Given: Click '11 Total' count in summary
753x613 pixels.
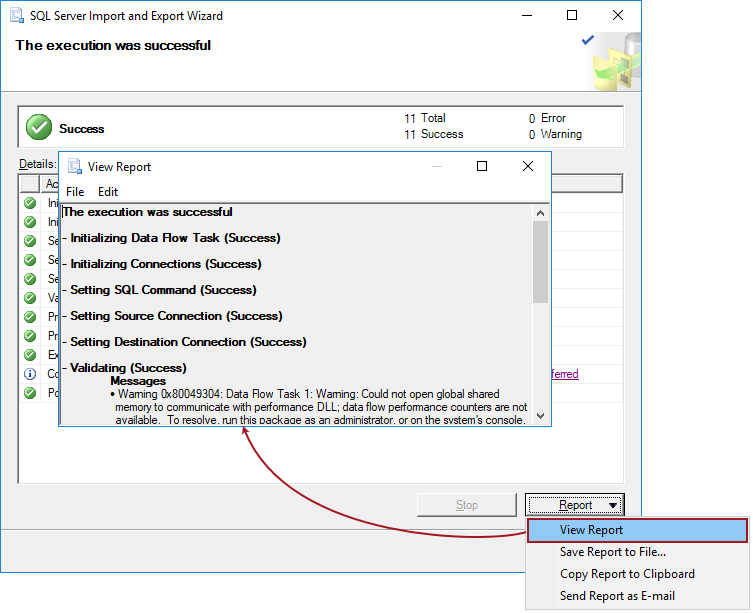Looking at the screenshot, I should 425,118.
